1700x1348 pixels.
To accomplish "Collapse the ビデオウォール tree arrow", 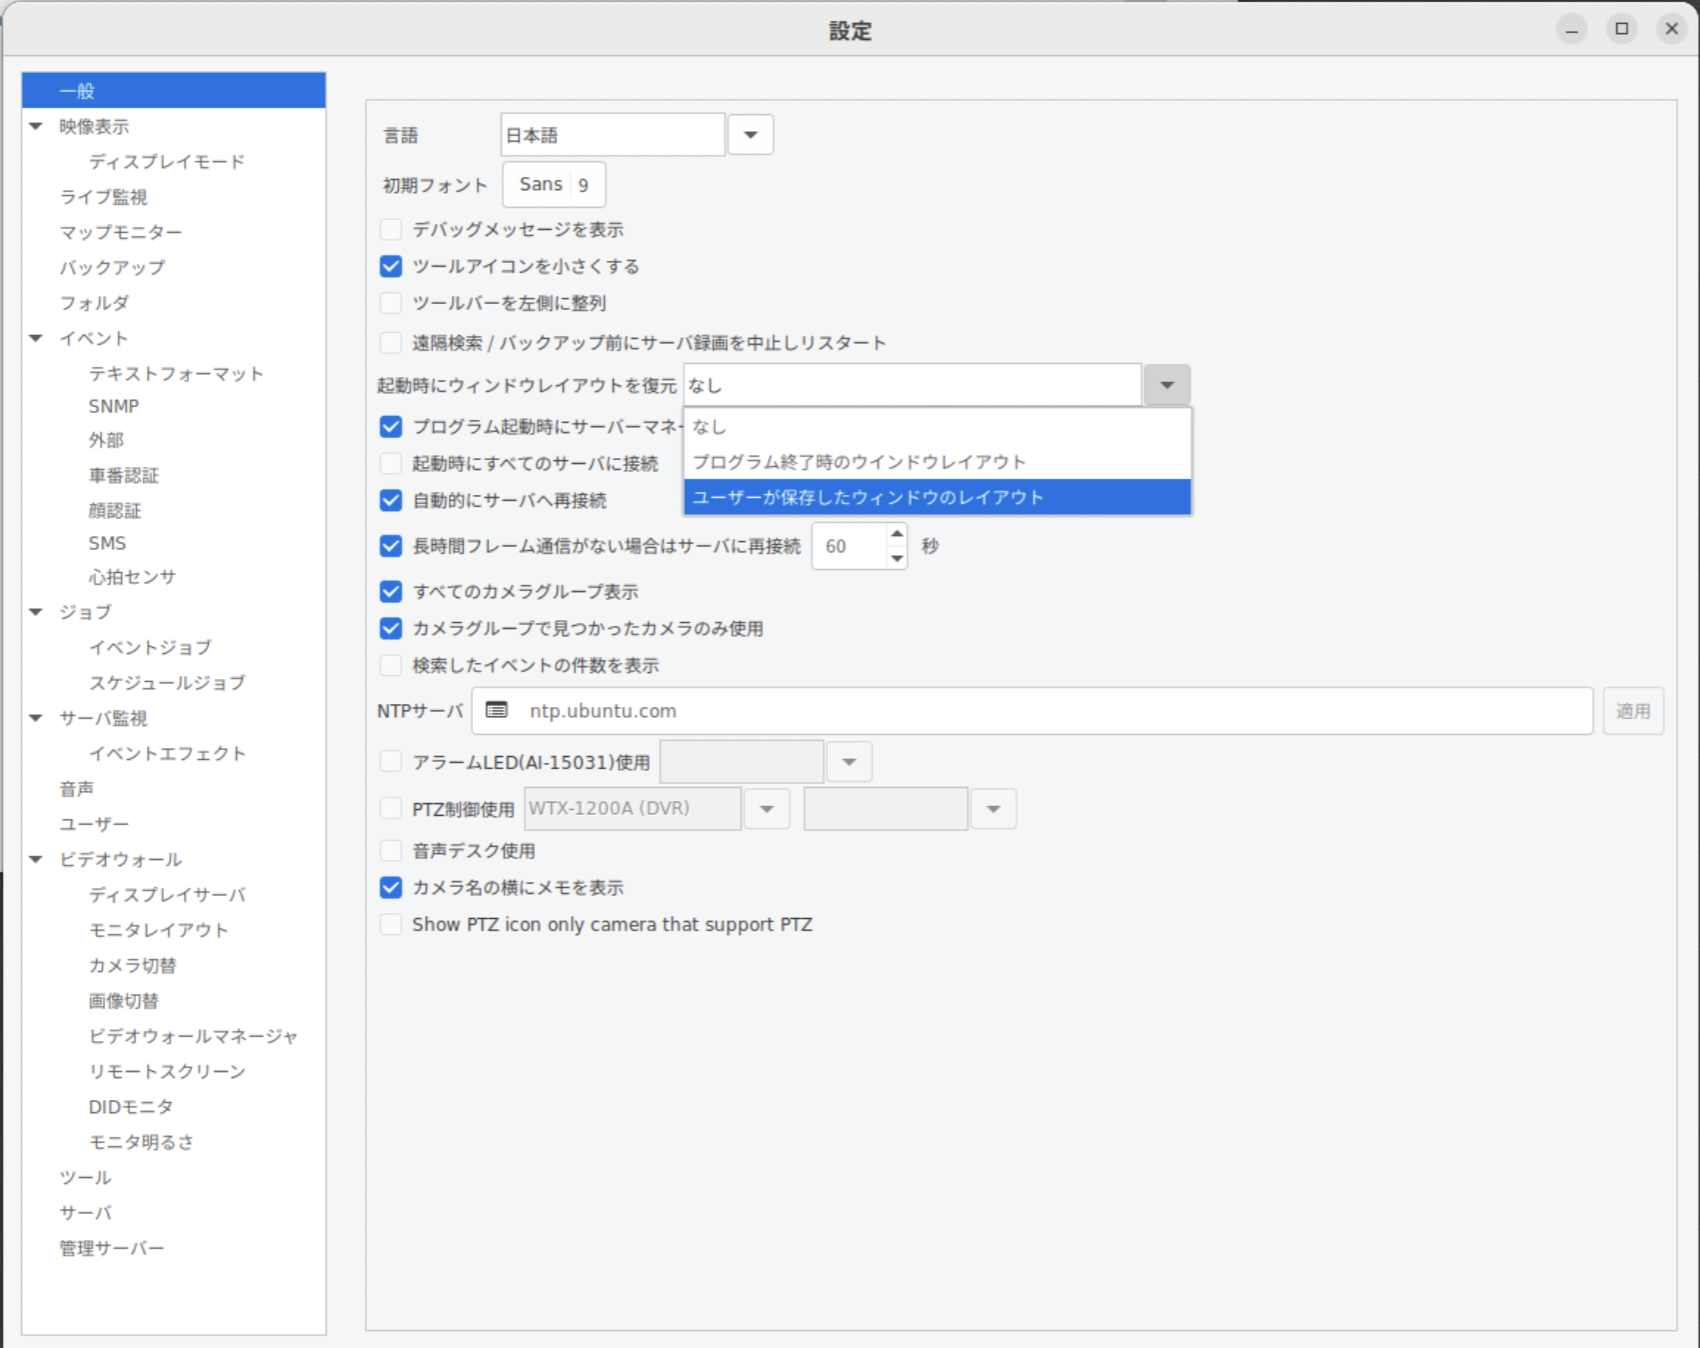I will pyautogui.click(x=36, y=859).
